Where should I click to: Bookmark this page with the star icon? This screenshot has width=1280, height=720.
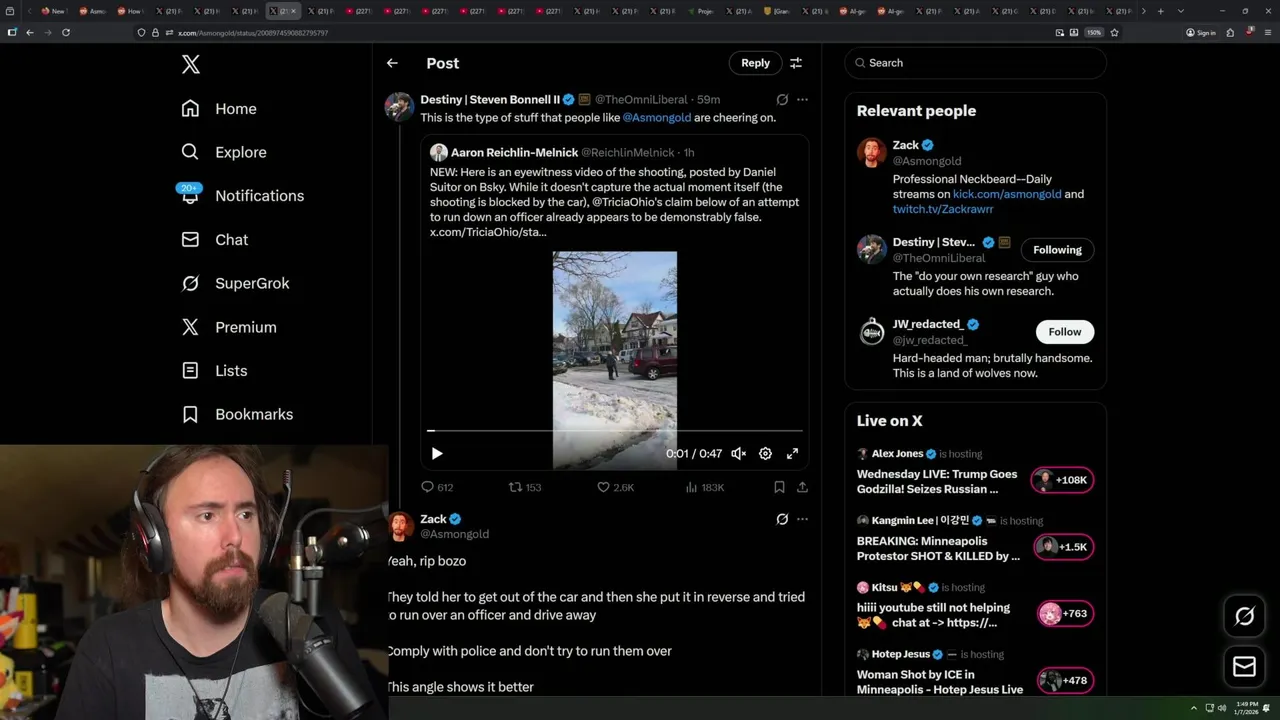click(1114, 32)
